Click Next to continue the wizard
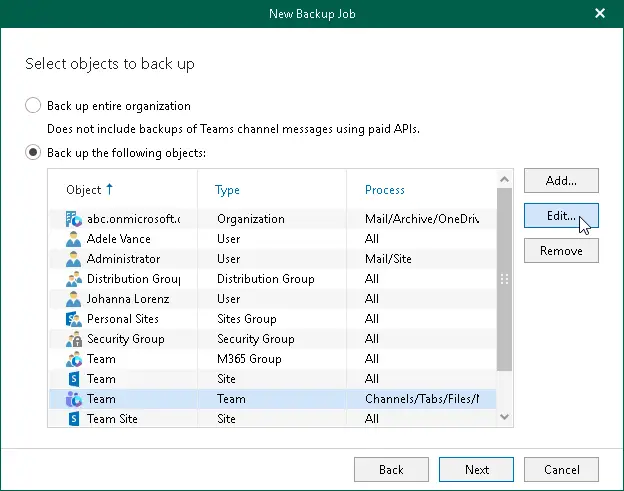624x491 pixels. click(476, 469)
